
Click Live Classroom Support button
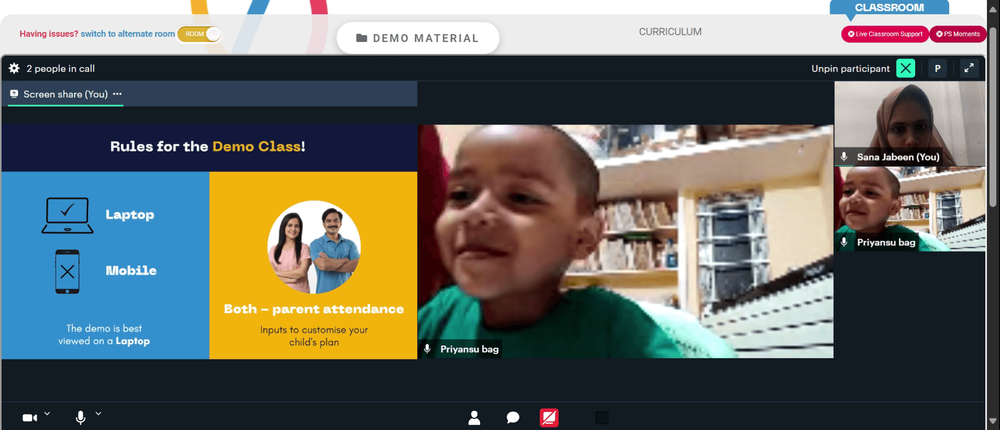pos(885,34)
